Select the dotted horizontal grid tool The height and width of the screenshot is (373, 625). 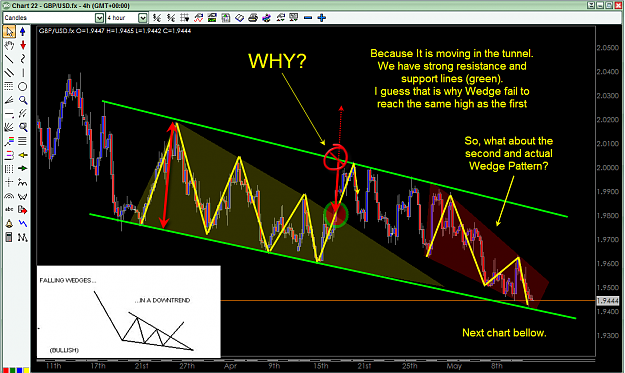tap(9, 86)
